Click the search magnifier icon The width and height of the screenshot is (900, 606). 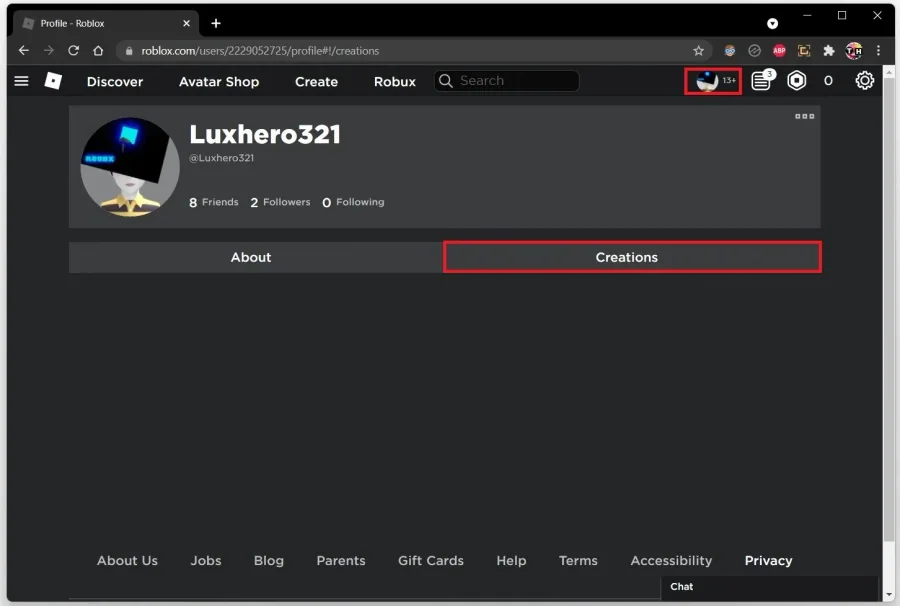[445, 81]
